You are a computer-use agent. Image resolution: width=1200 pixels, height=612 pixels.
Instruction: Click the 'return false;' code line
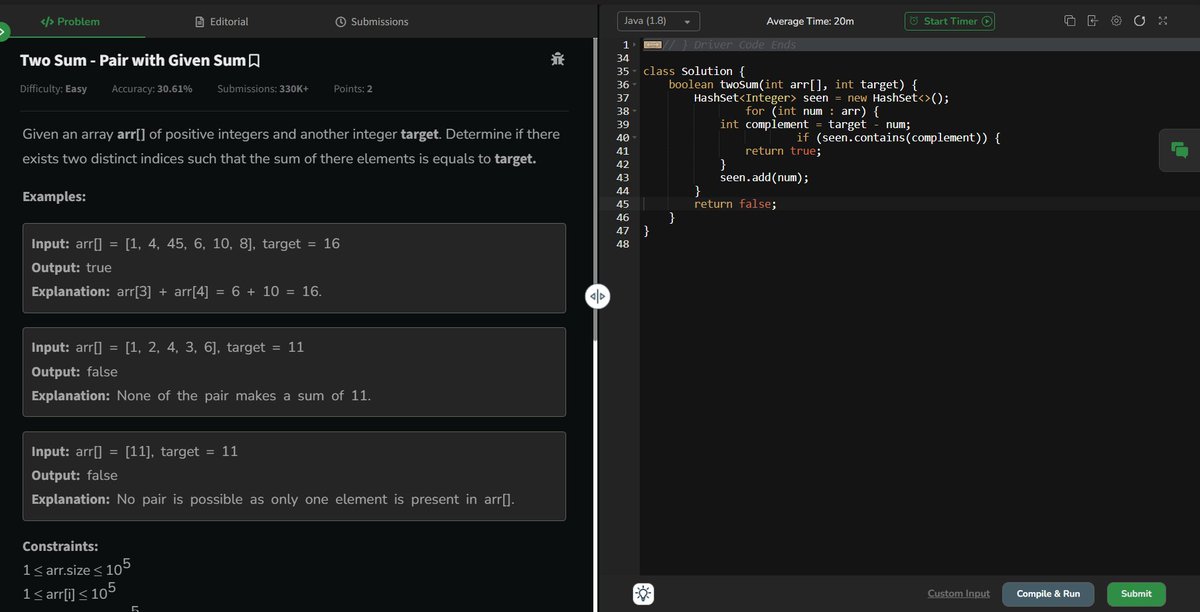pos(735,204)
